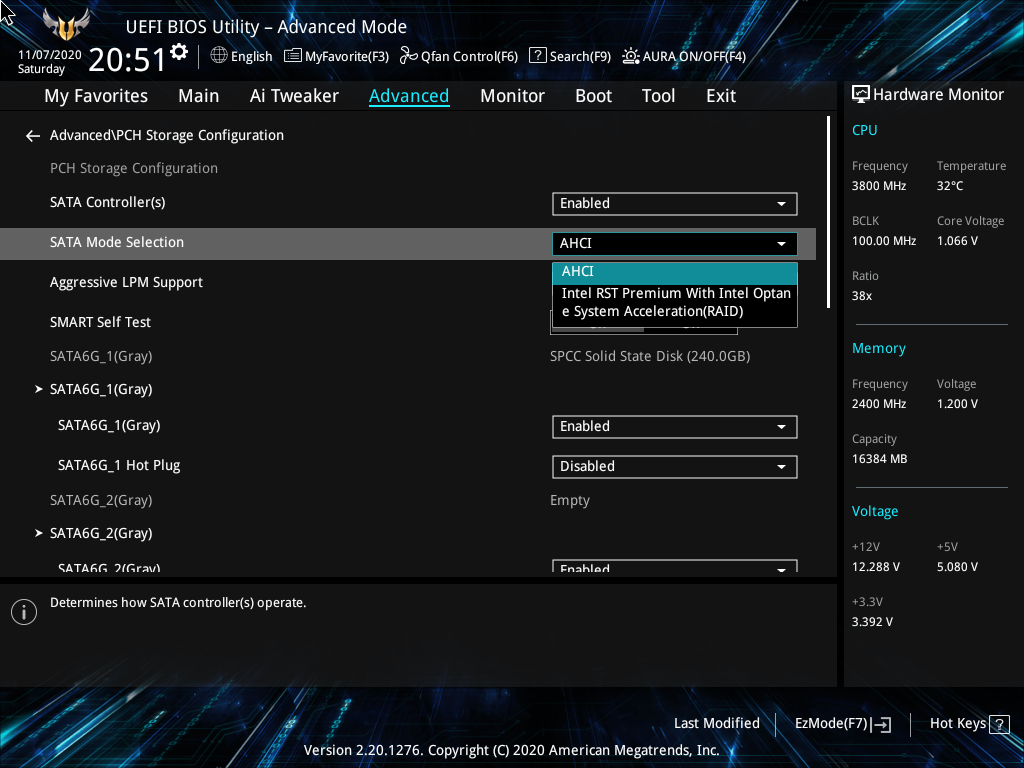Collapse the SATA6G_2(Gray) expander arrow

[x=39, y=534]
